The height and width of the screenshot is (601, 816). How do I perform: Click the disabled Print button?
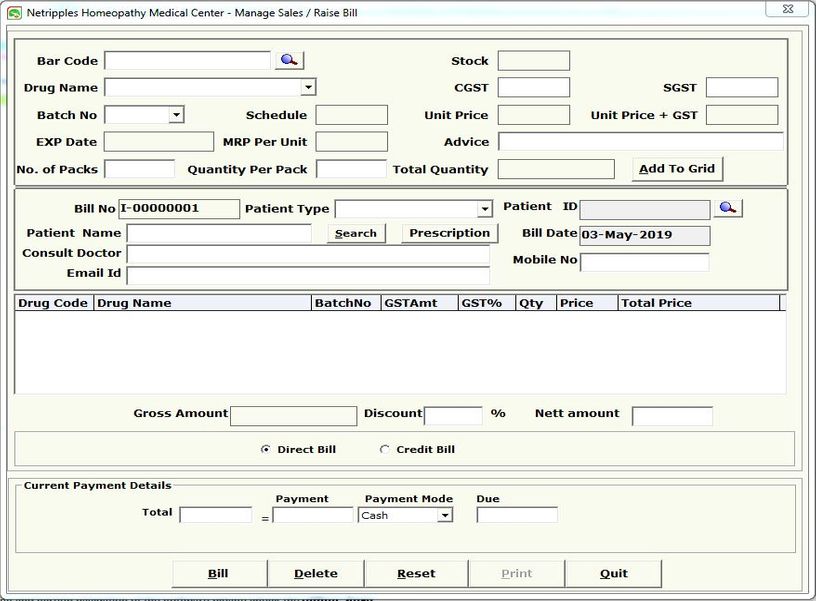point(517,573)
